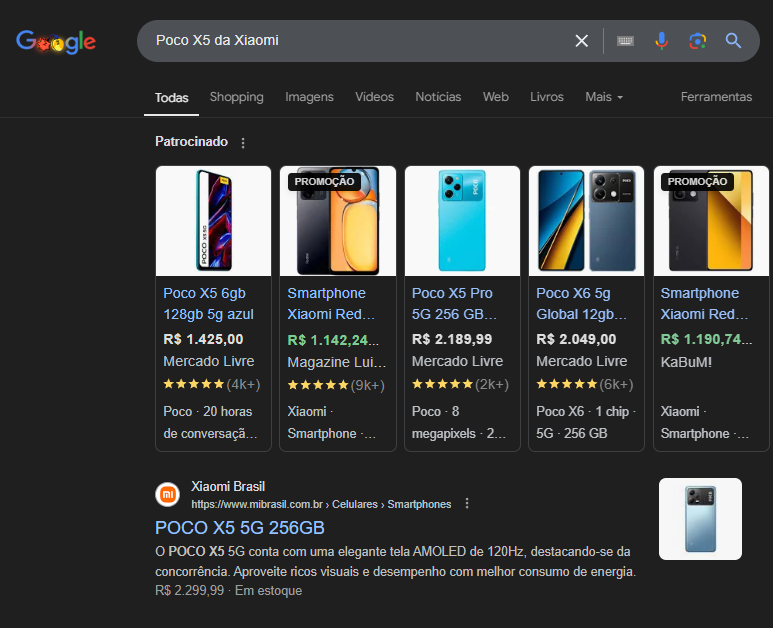Clear the search box with the X icon
The width and height of the screenshot is (773, 628).
pos(582,41)
